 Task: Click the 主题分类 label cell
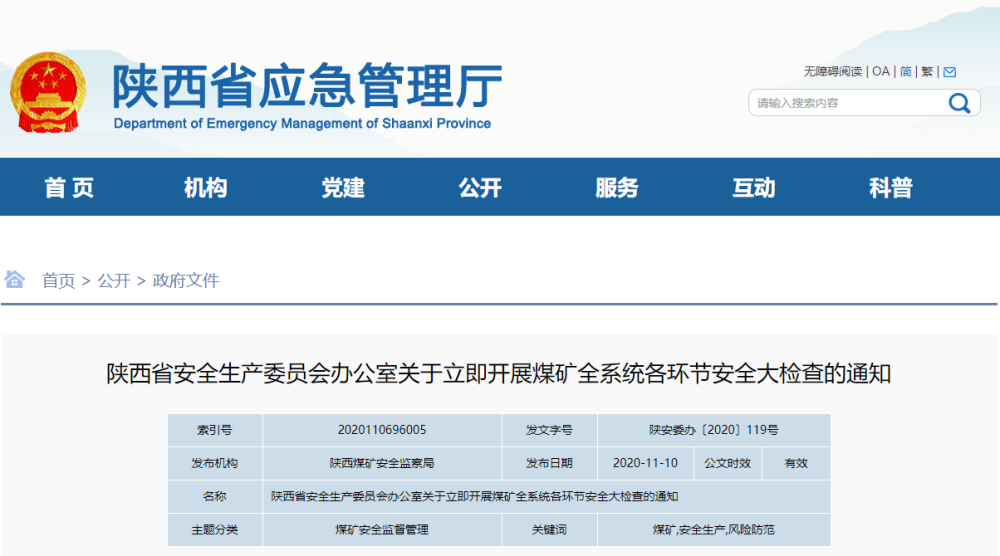(x=215, y=529)
